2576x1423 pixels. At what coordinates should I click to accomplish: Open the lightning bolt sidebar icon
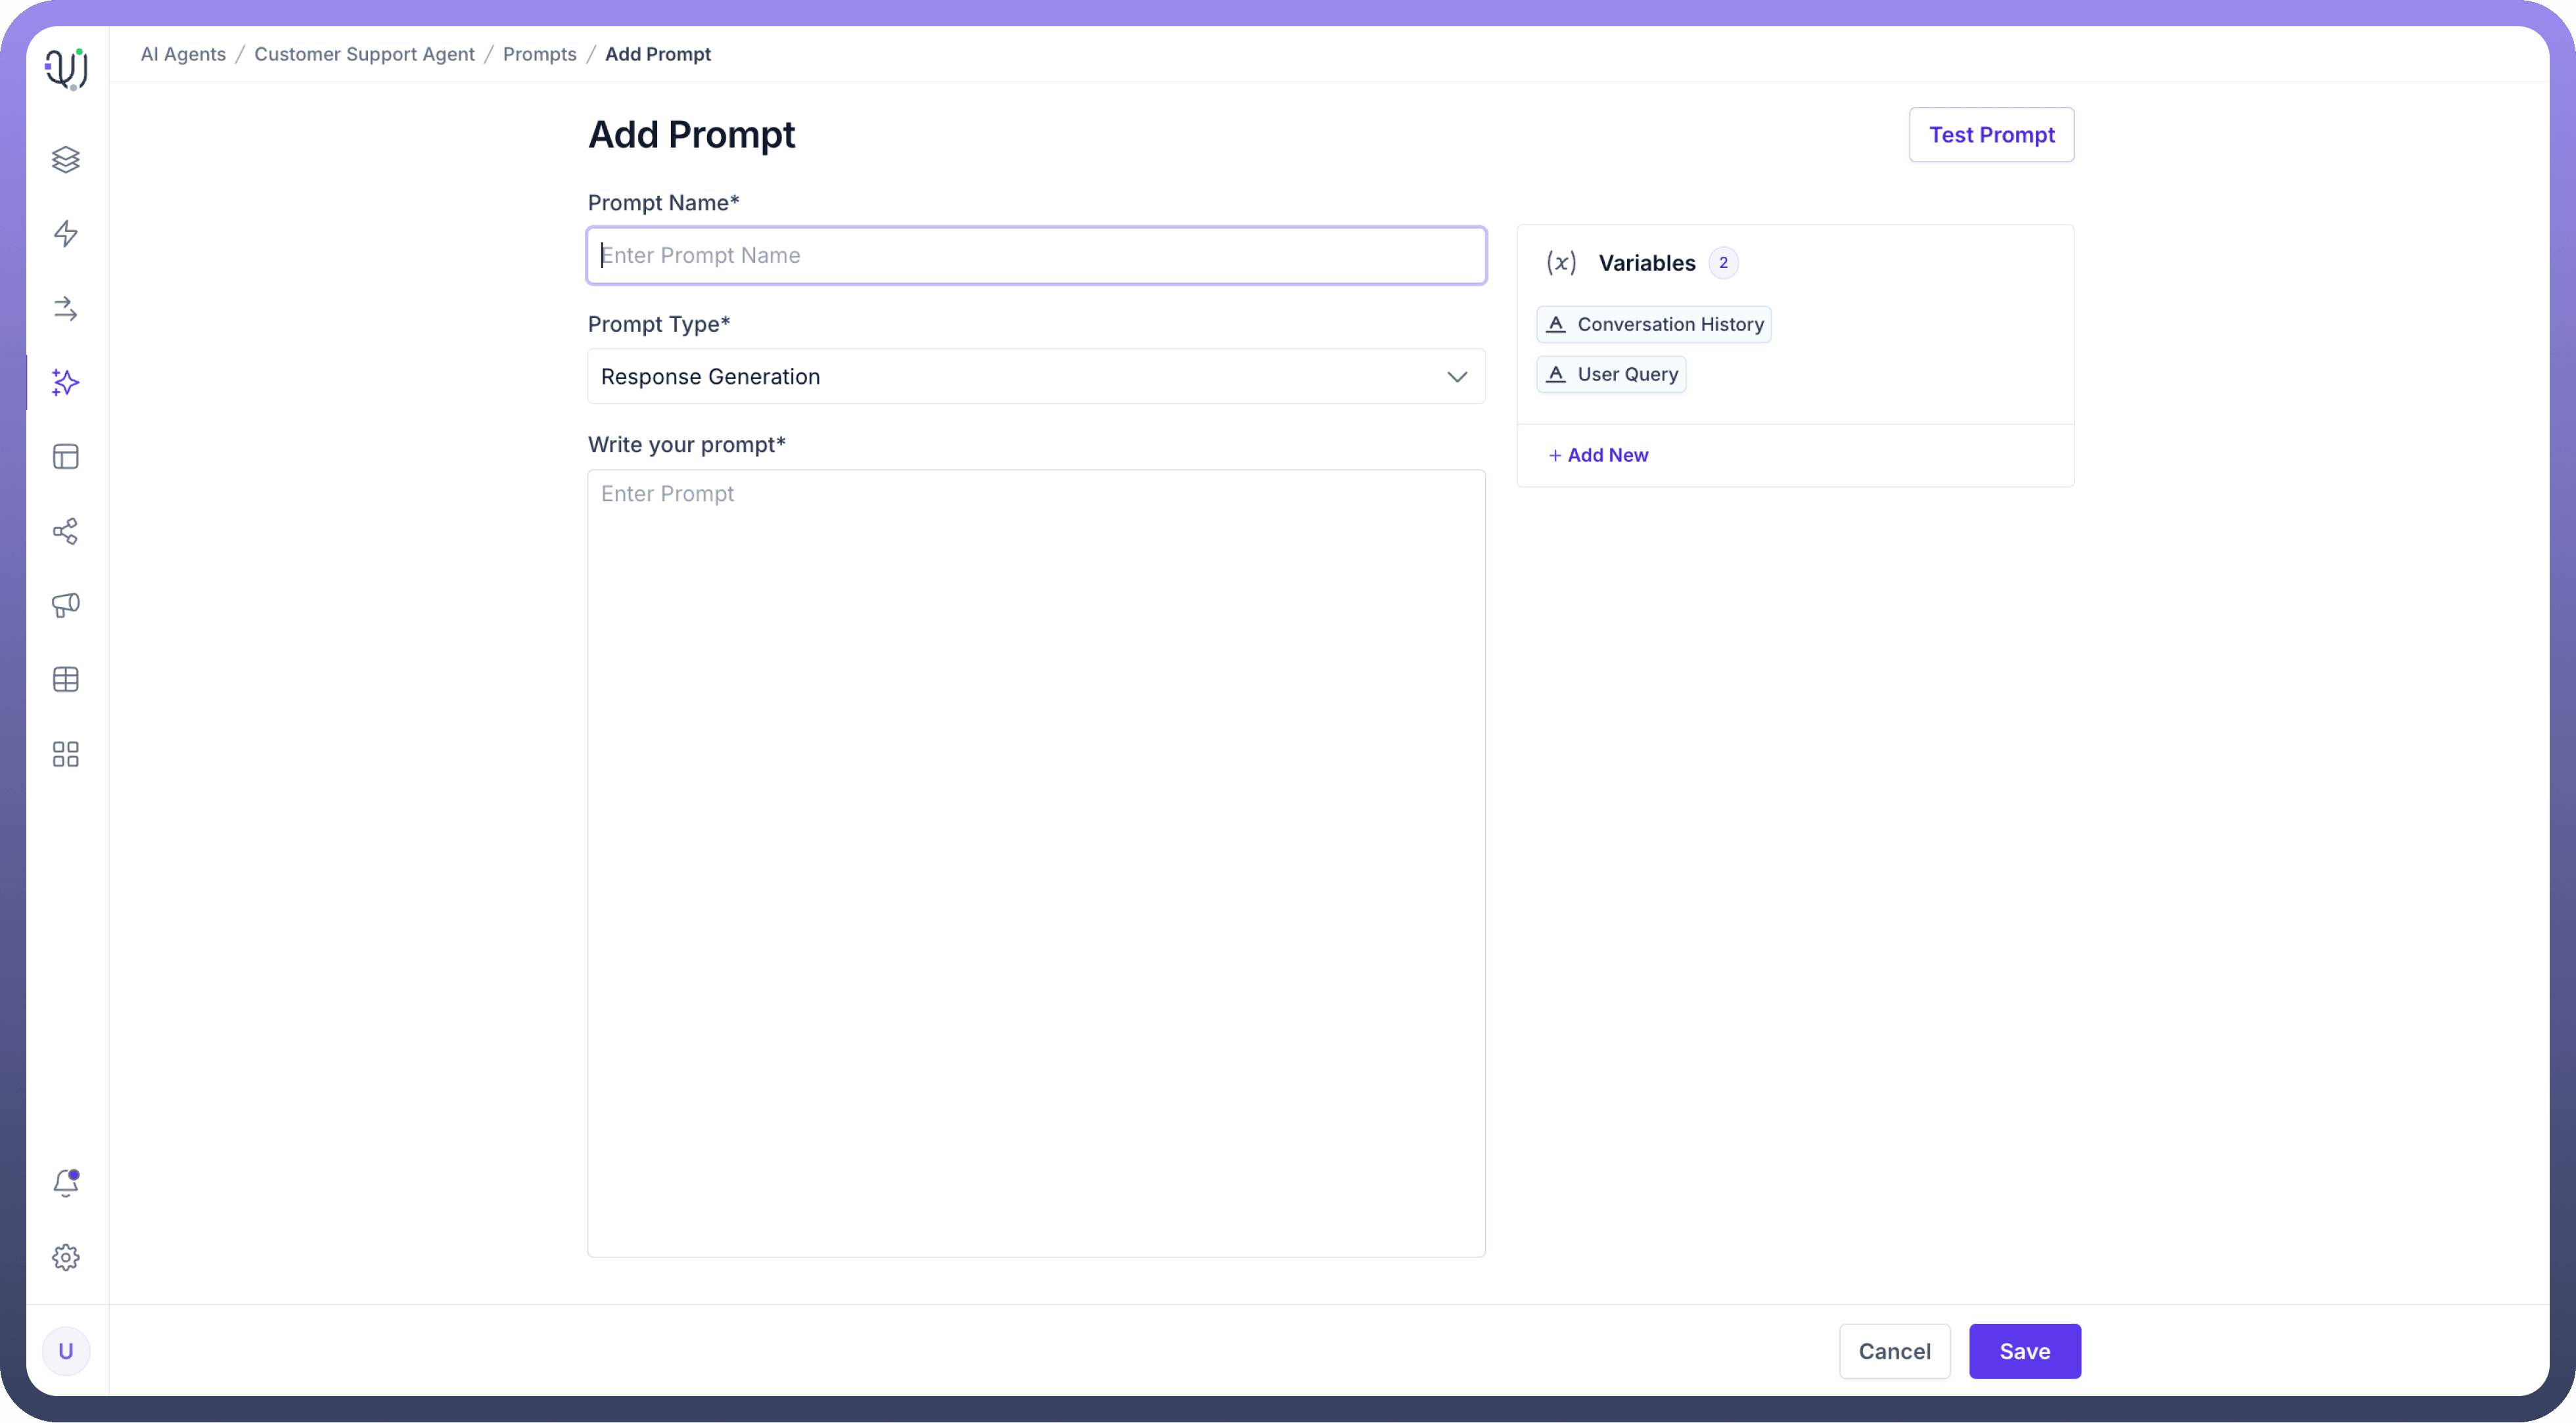66,234
